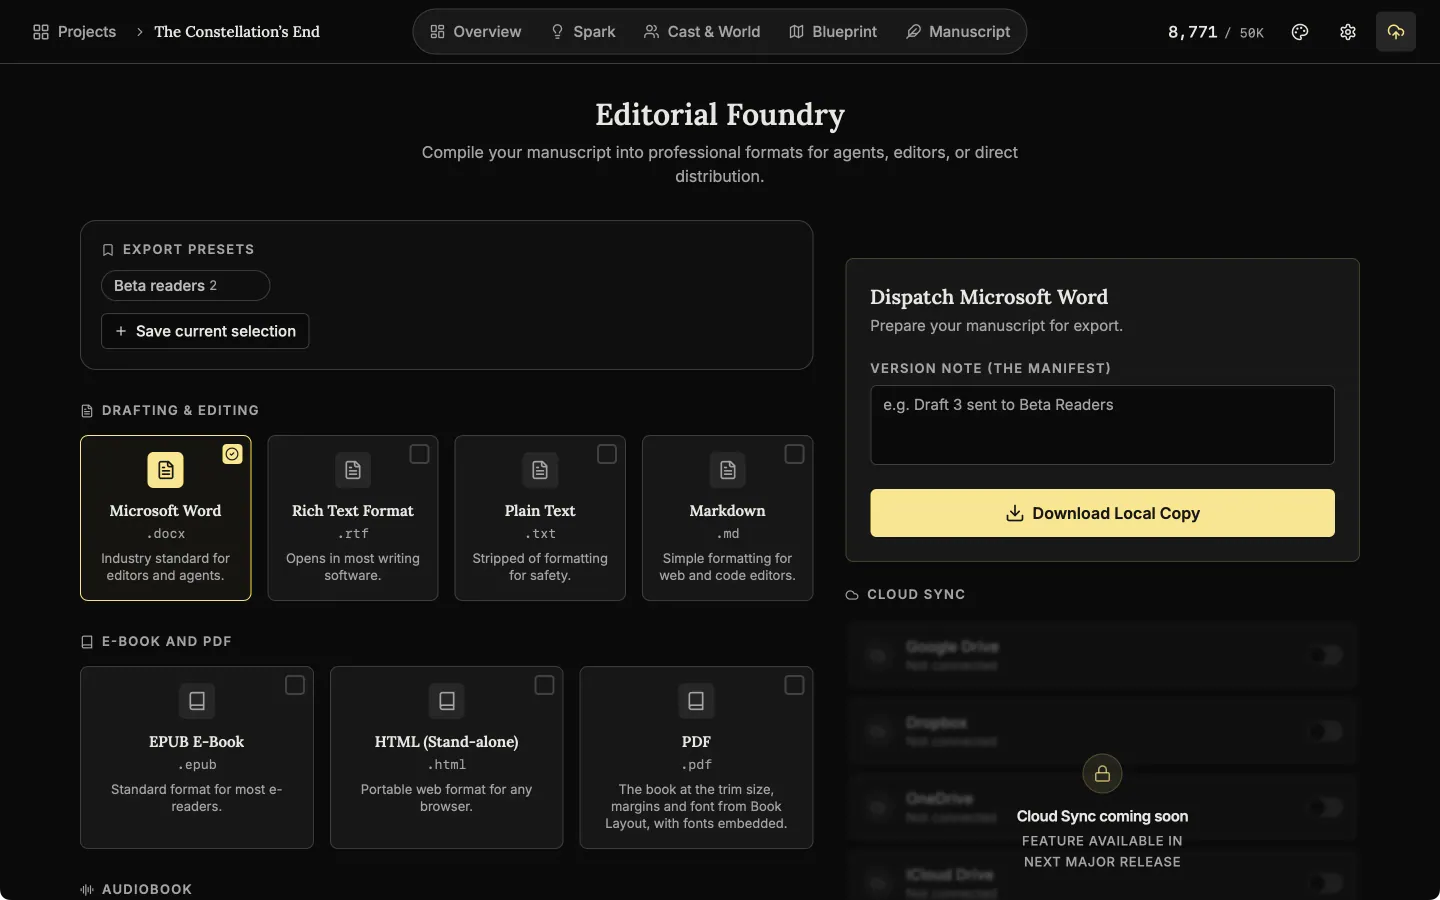Select the Markdown title text

(x=728, y=511)
